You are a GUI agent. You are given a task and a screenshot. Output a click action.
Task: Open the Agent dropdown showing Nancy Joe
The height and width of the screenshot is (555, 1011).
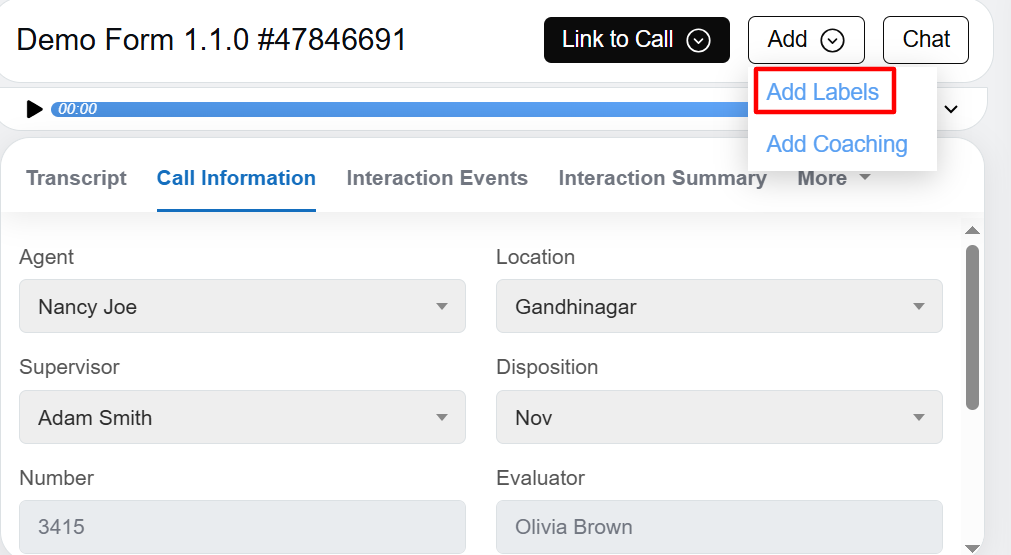pyautogui.click(x=242, y=307)
